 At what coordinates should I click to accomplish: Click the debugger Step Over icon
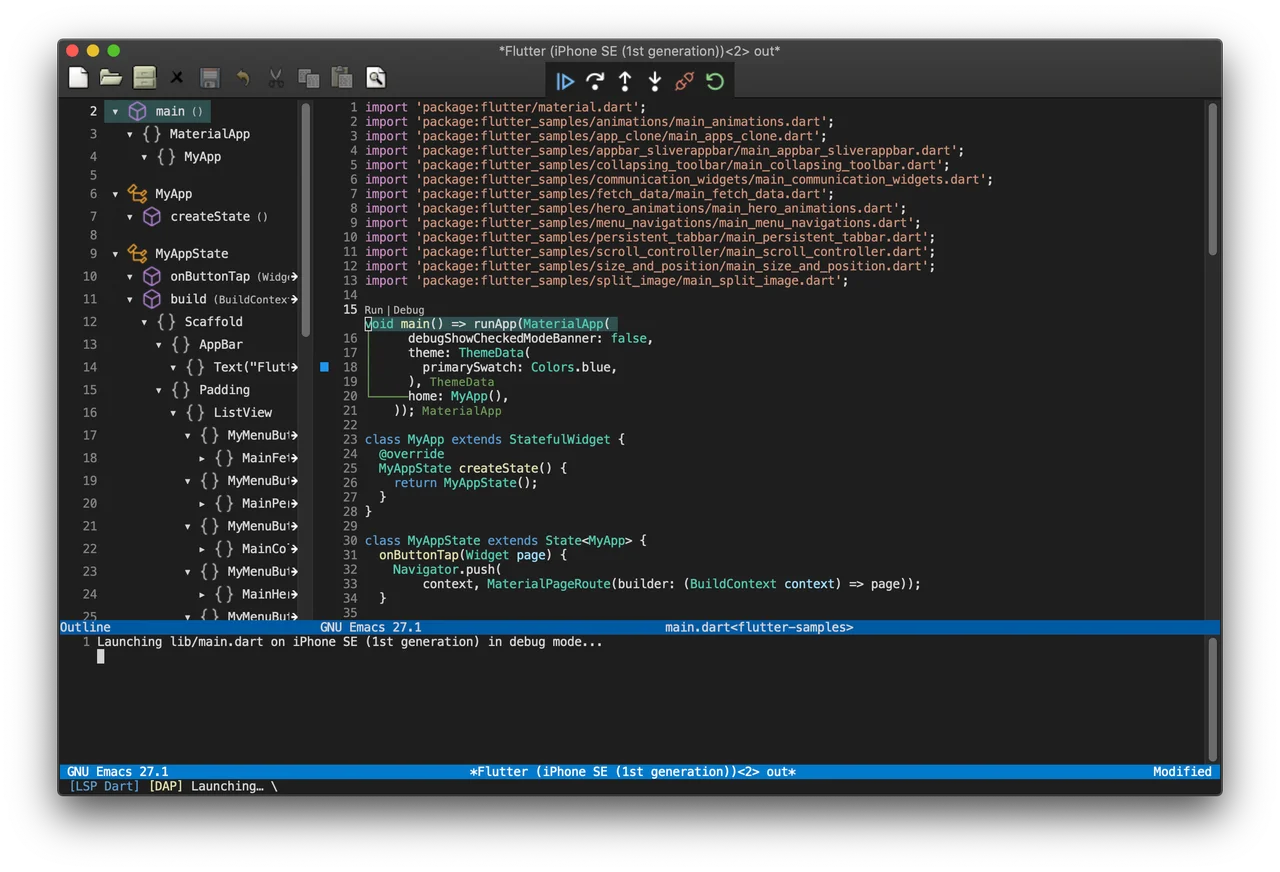595,81
